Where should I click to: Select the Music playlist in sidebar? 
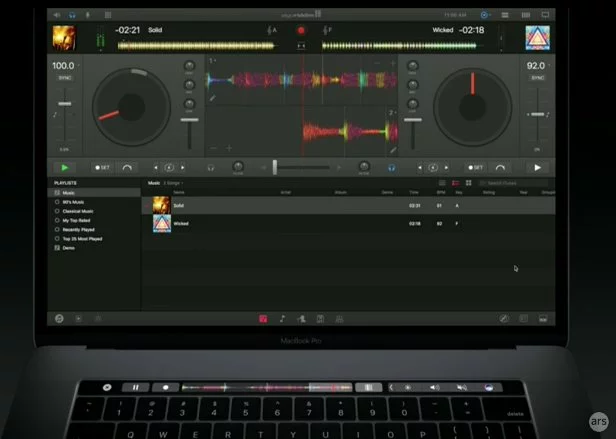pos(94,193)
